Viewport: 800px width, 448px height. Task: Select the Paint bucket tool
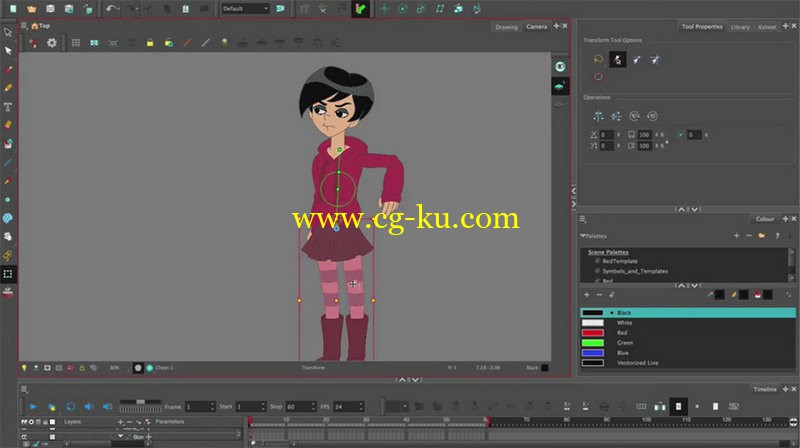[x=8, y=144]
